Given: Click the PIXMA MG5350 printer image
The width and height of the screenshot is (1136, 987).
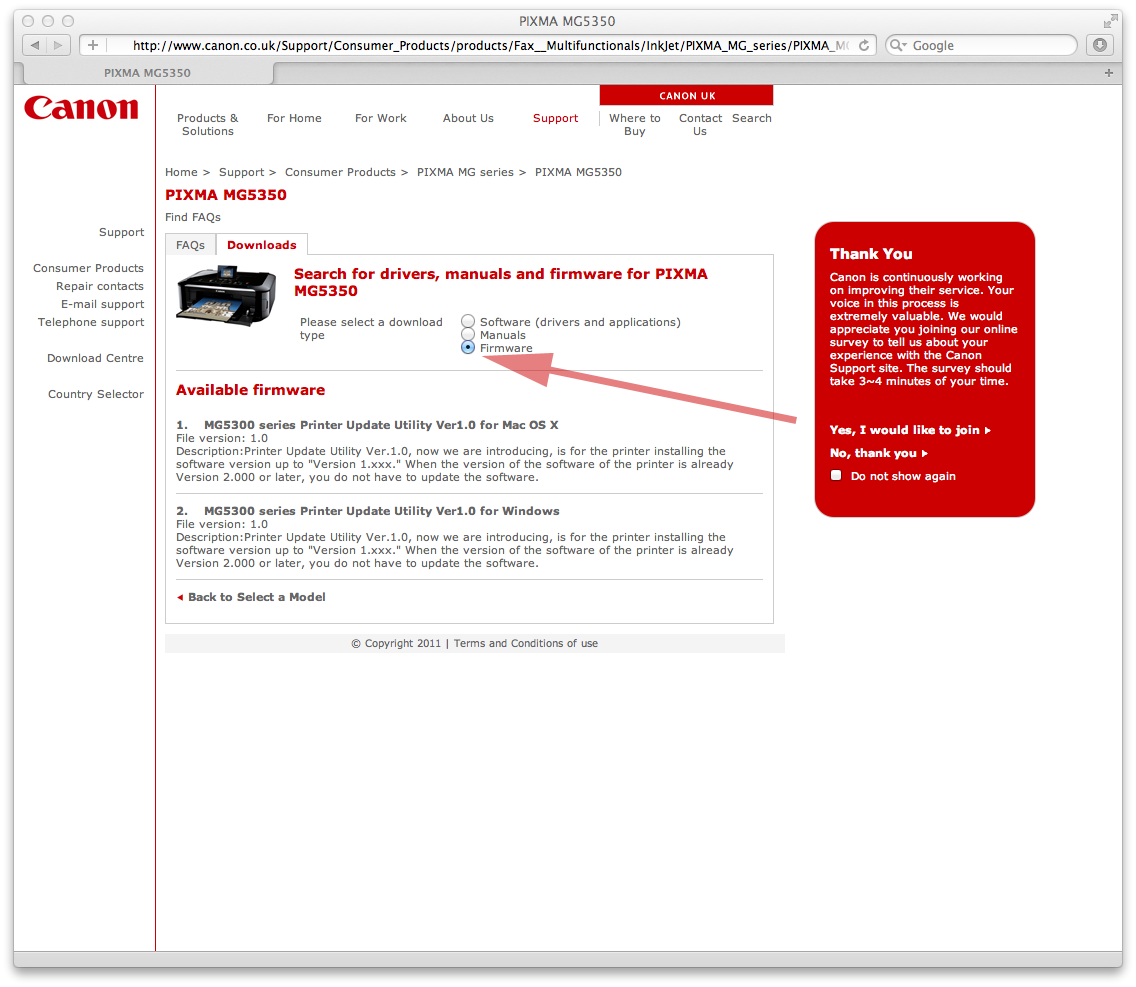Looking at the screenshot, I should click(x=226, y=296).
